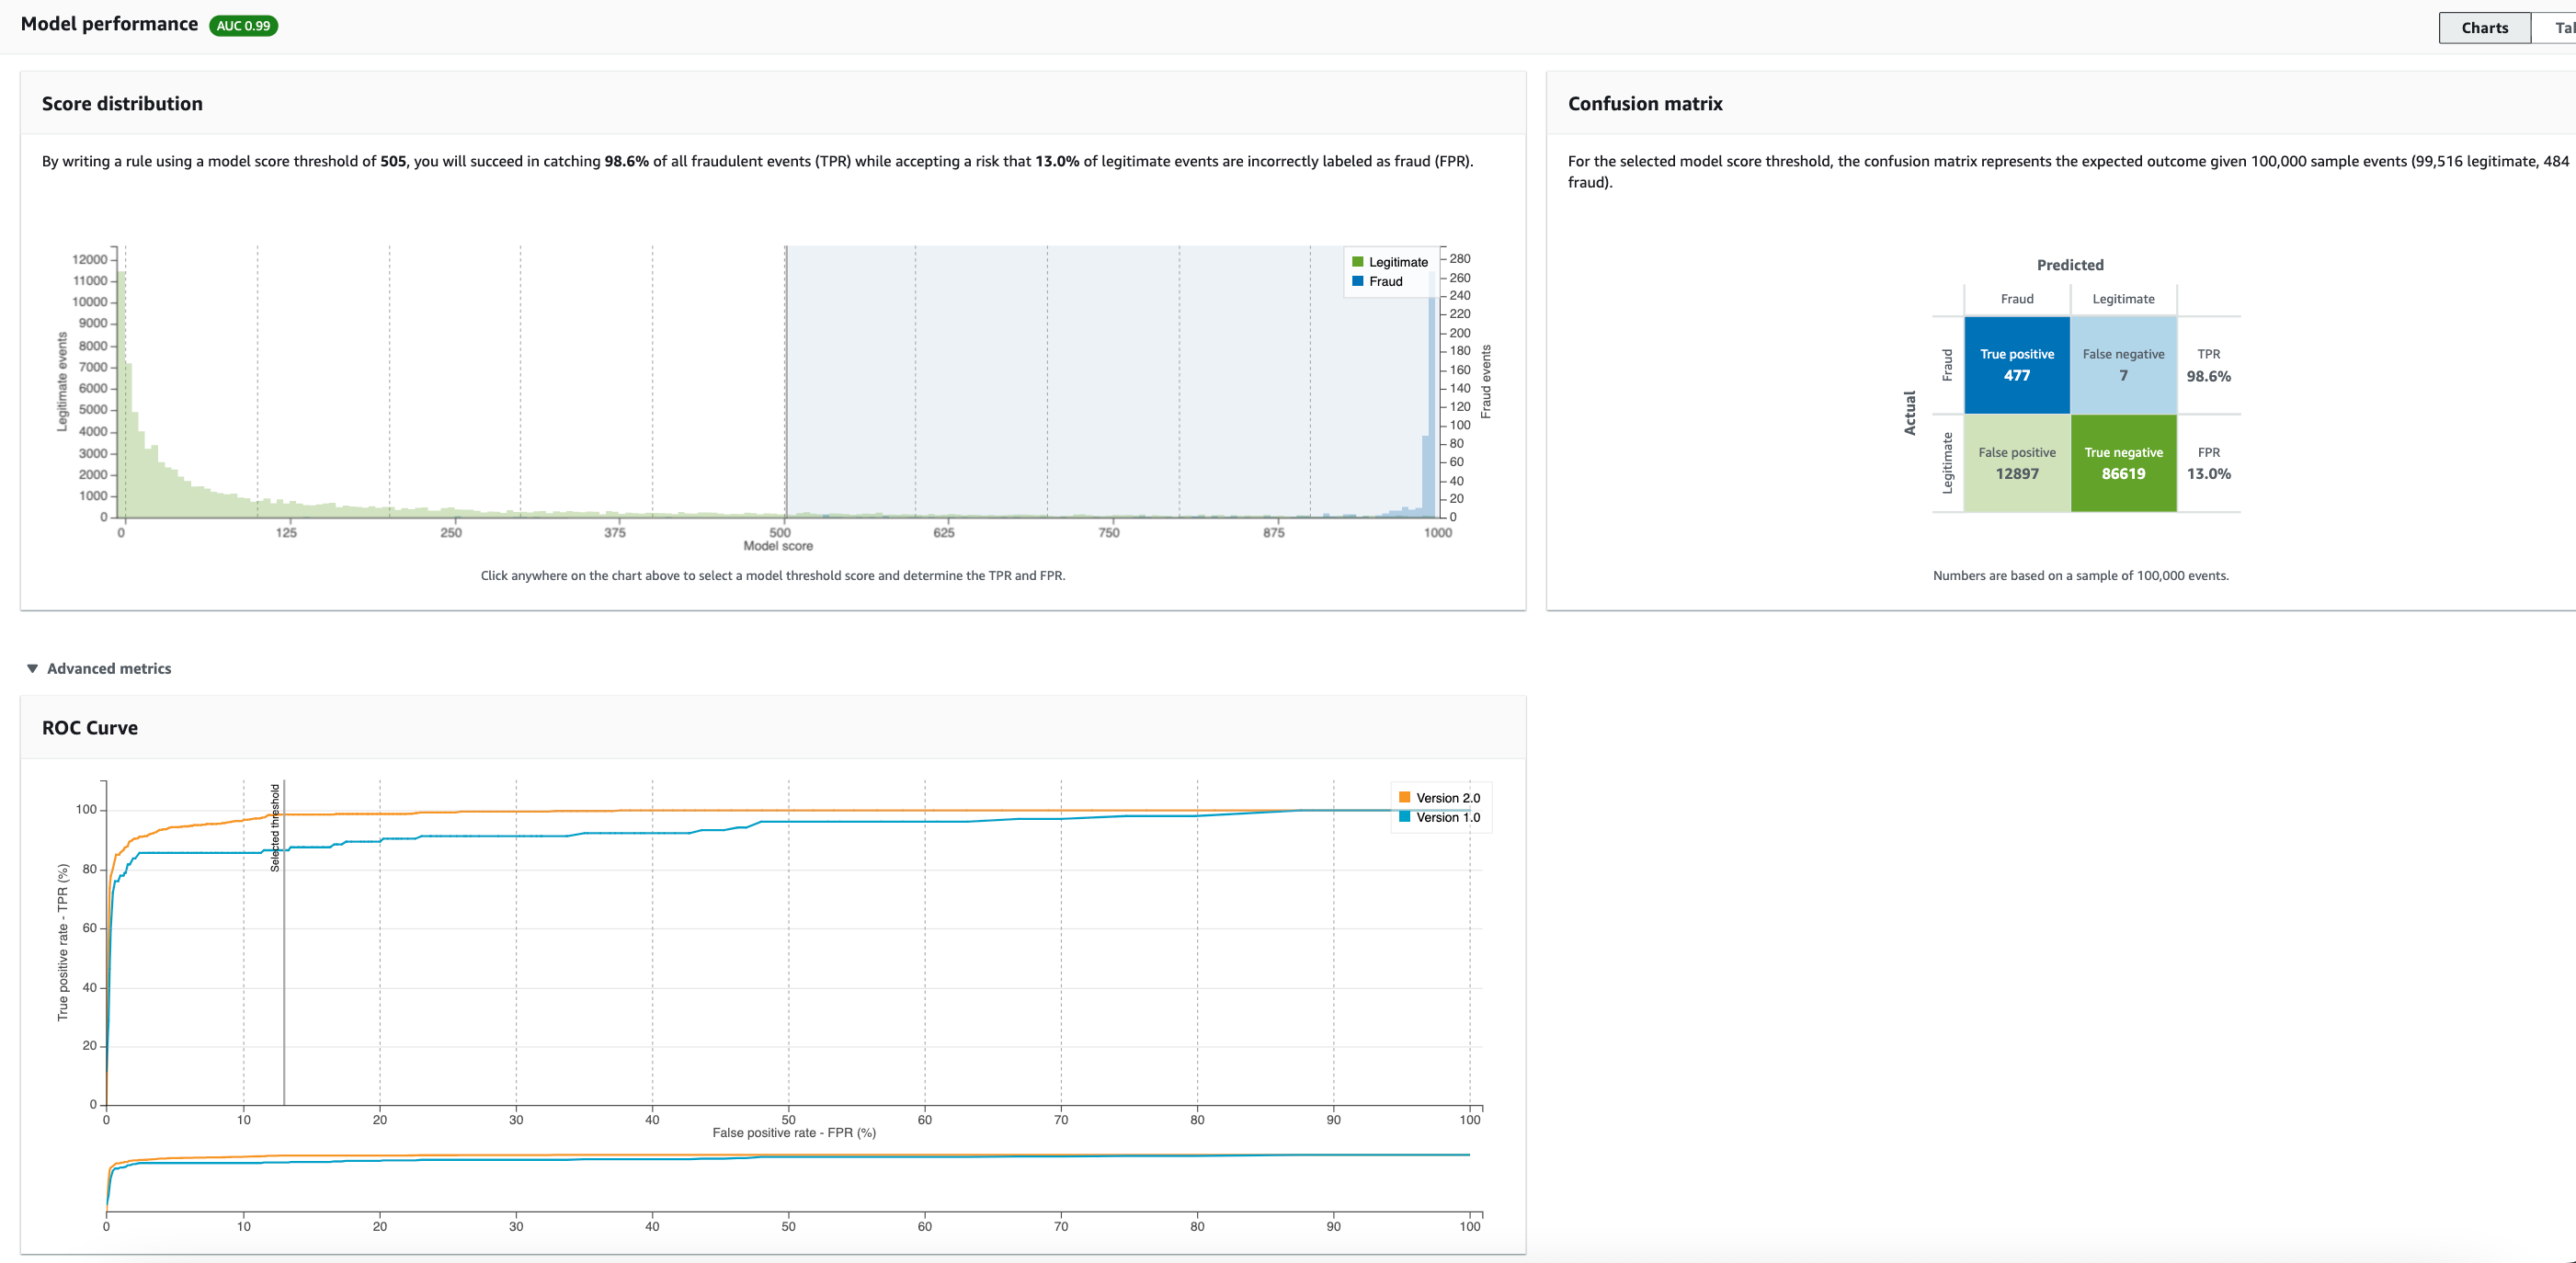This screenshot has height=1263, width=2576.
Task: Switch to the Charts tab
Action: 2484,27
